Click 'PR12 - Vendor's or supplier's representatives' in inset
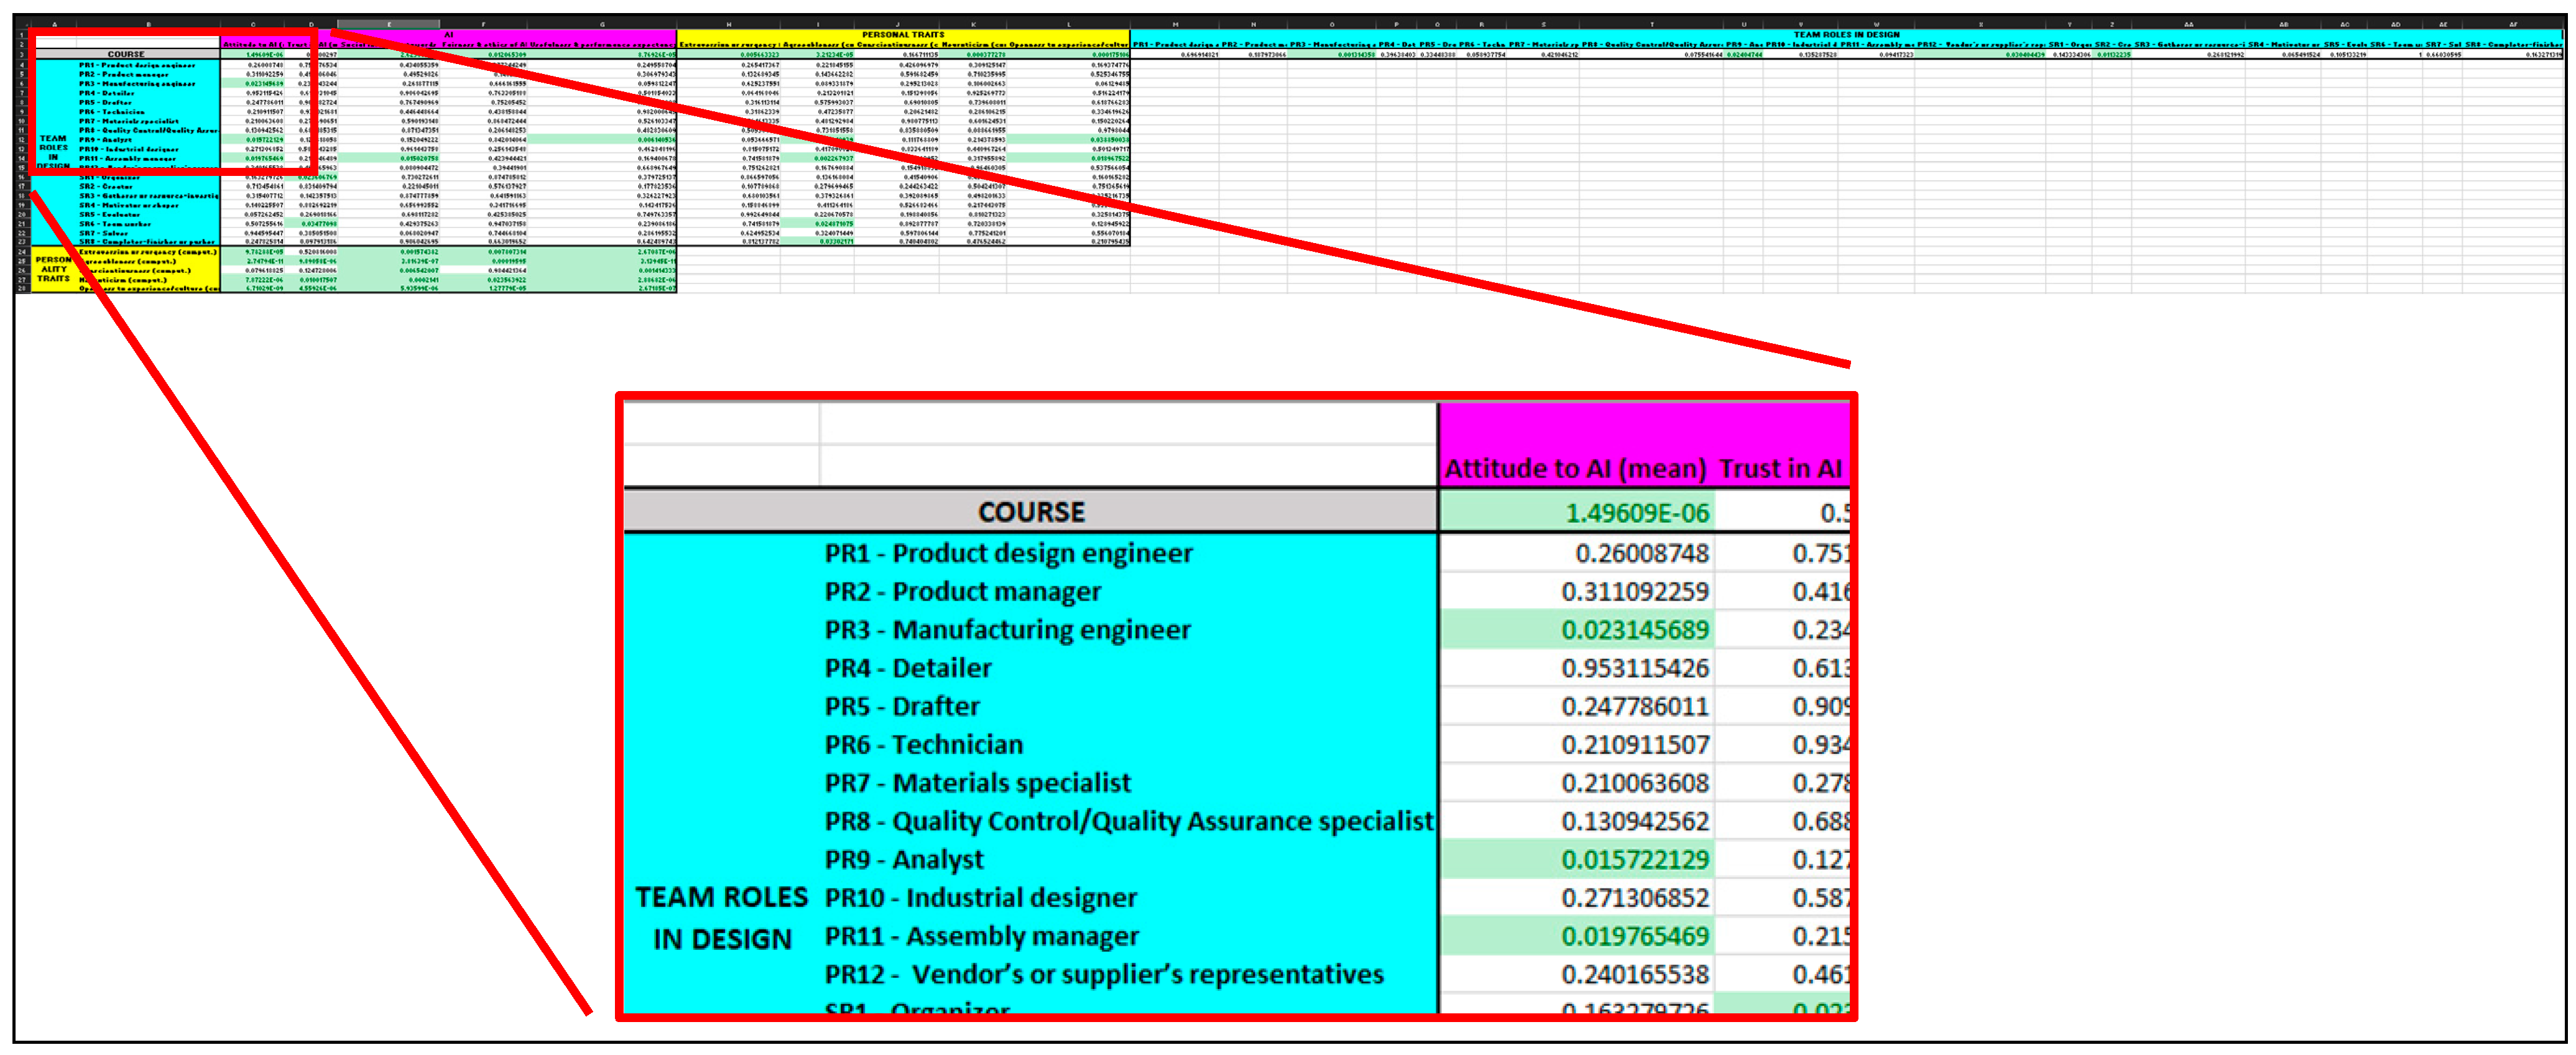Image resolution: width=2576 pixels, height=1055 pixels. tap(1104, 974)
